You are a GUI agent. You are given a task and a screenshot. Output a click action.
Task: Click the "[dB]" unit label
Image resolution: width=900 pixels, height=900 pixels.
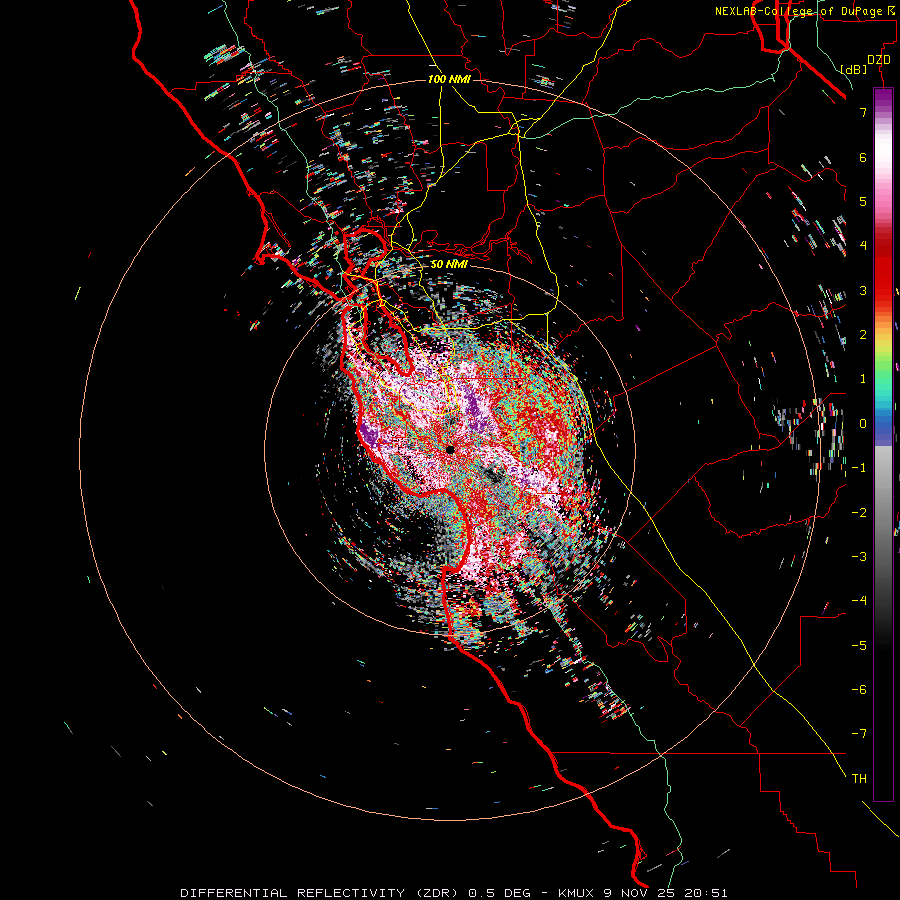854,69
